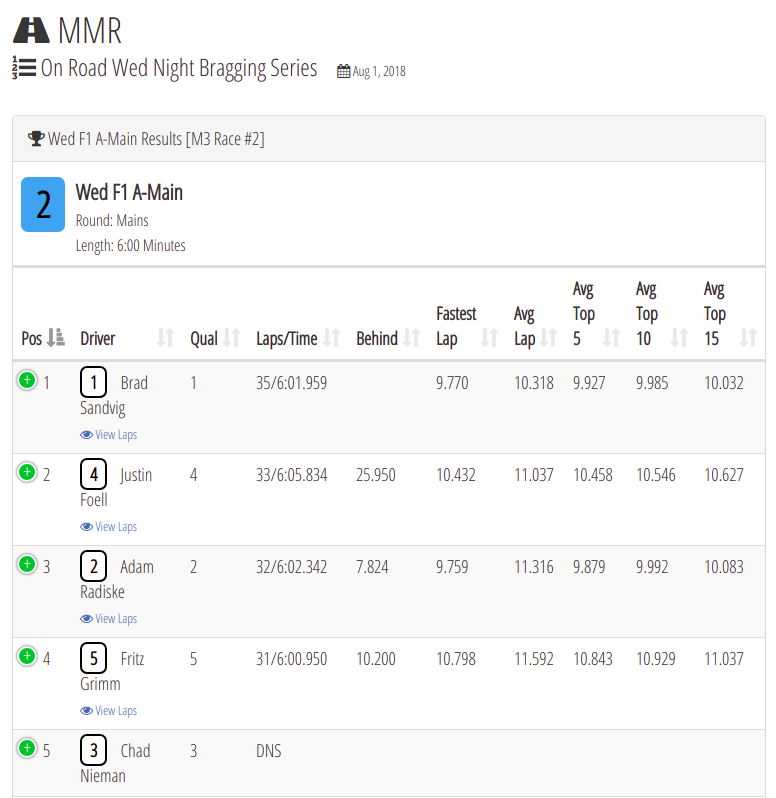Click the trophy icon in results header
The width and height of the screenshot is (776, 798).
[36, 138]
